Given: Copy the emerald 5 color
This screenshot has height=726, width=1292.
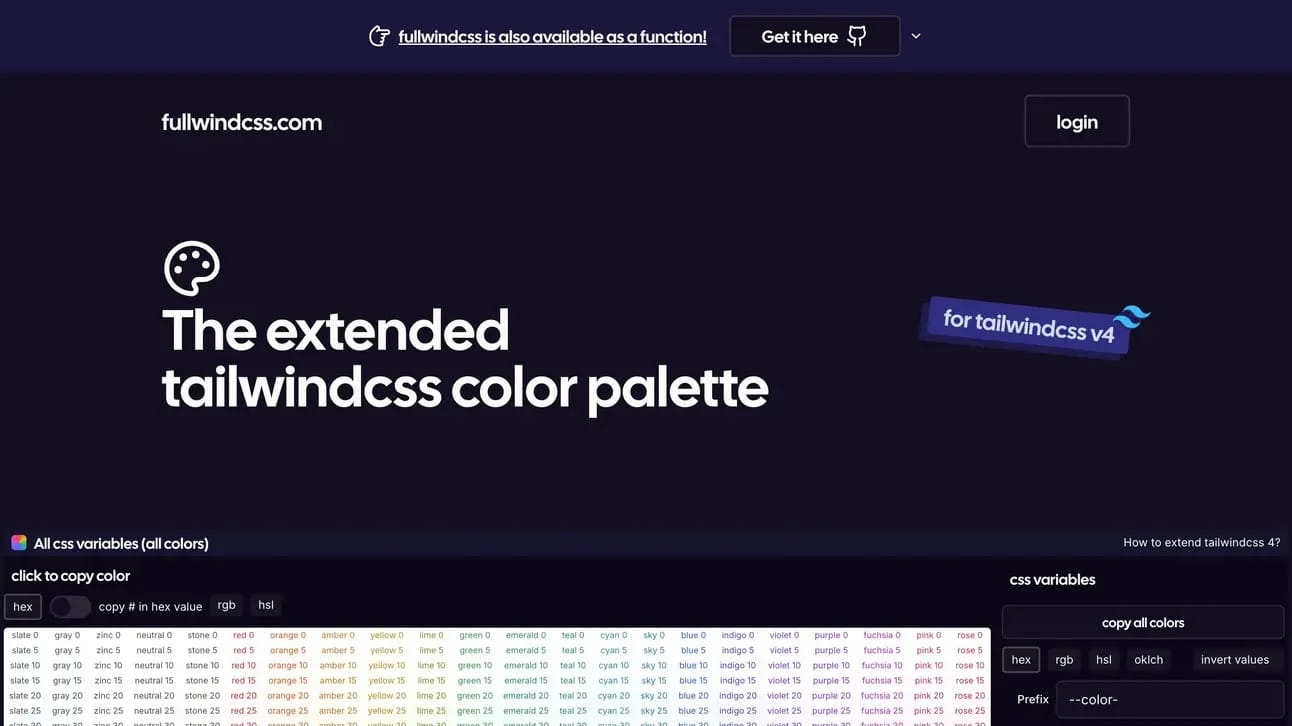Looking at the screenshot, I should click(x=526, y=650).
